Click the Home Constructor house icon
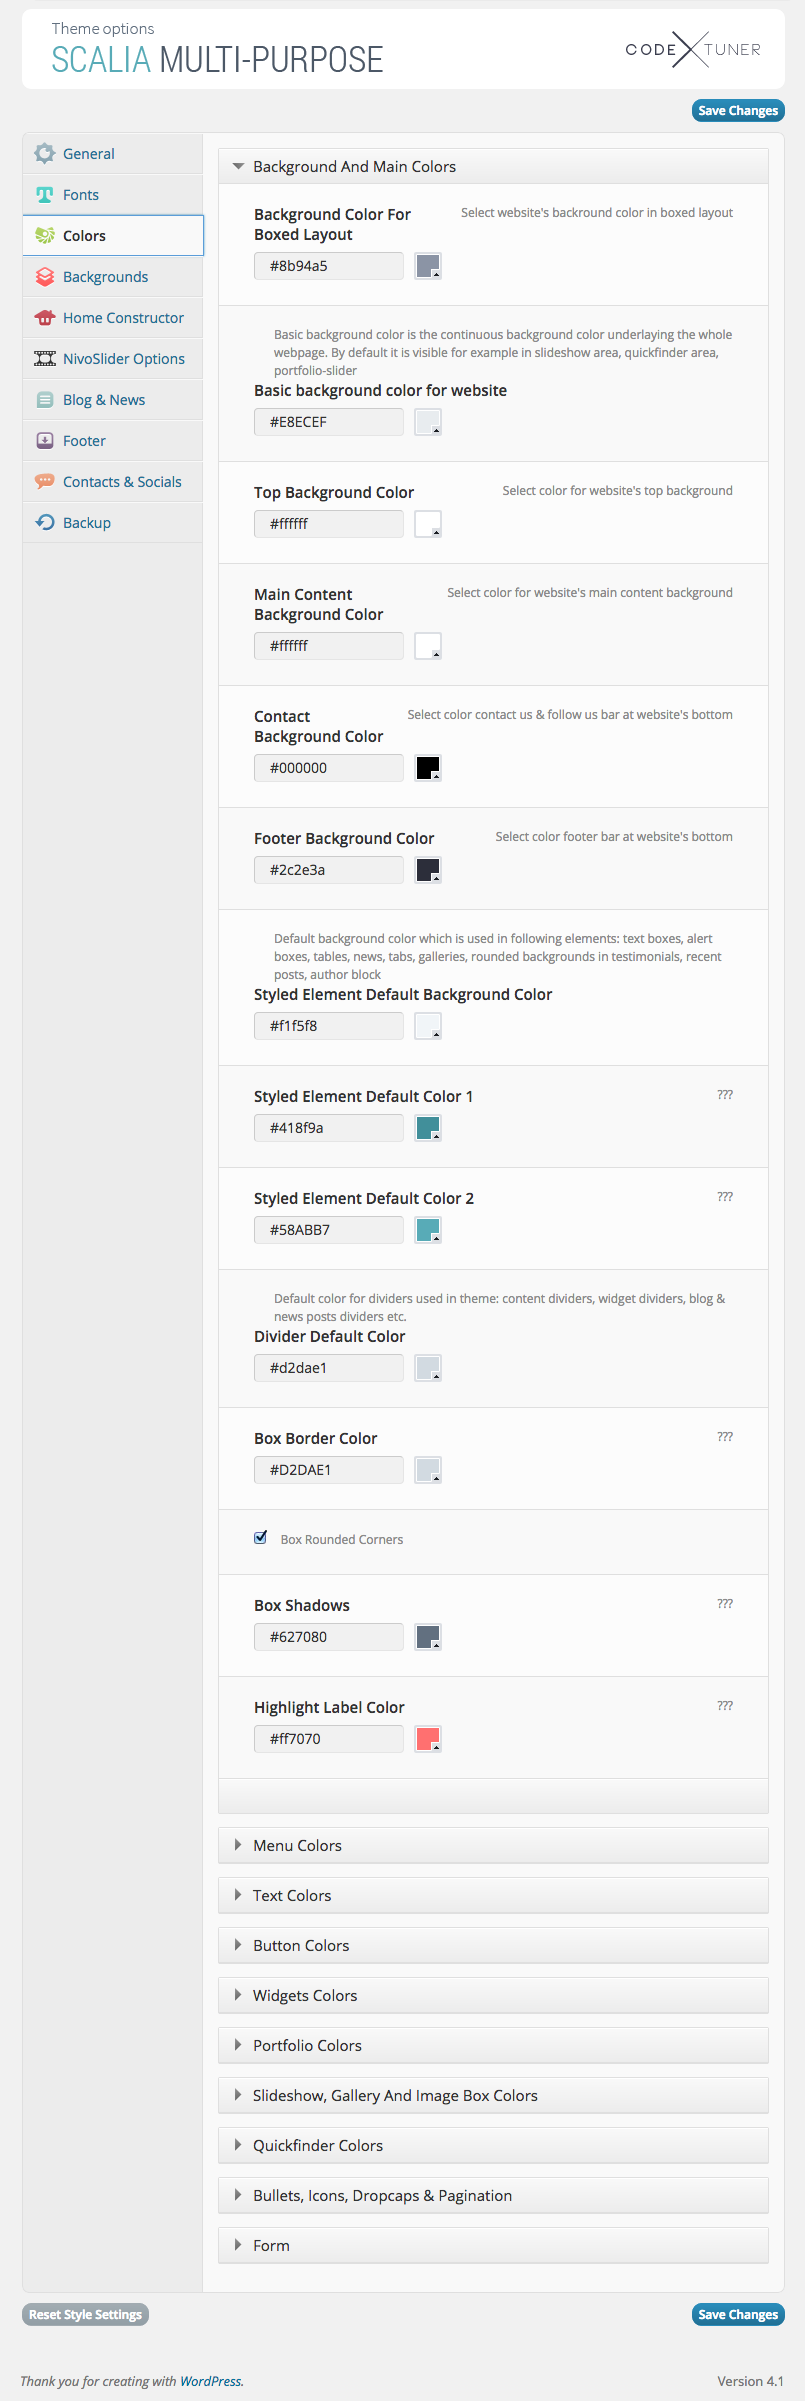 44,318
